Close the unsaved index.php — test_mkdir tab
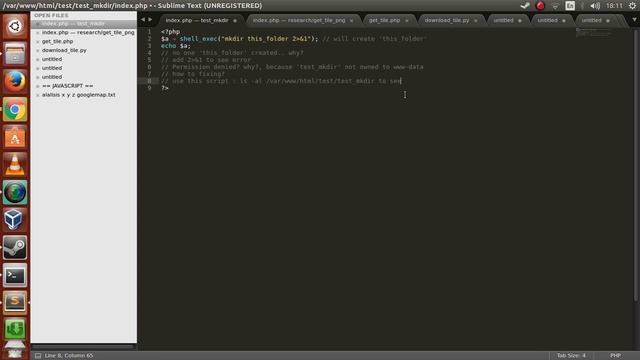The image size is (640, 360). tap(235, 20)
